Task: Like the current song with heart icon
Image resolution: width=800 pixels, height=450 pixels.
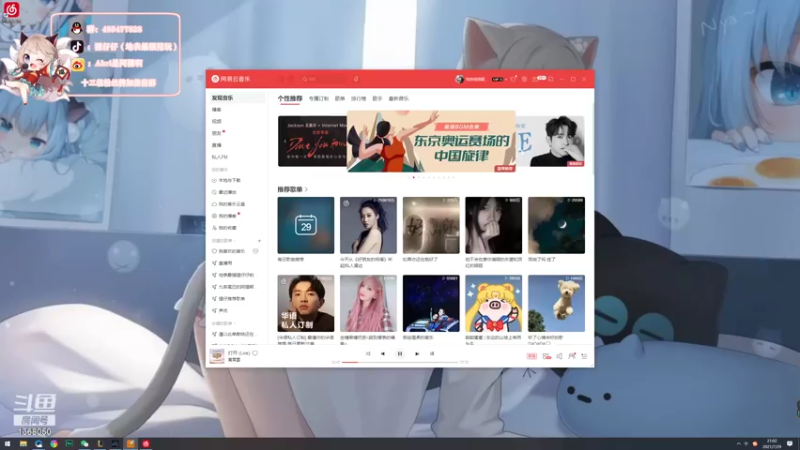Action: pyautogui.click(x=255, y=353)
